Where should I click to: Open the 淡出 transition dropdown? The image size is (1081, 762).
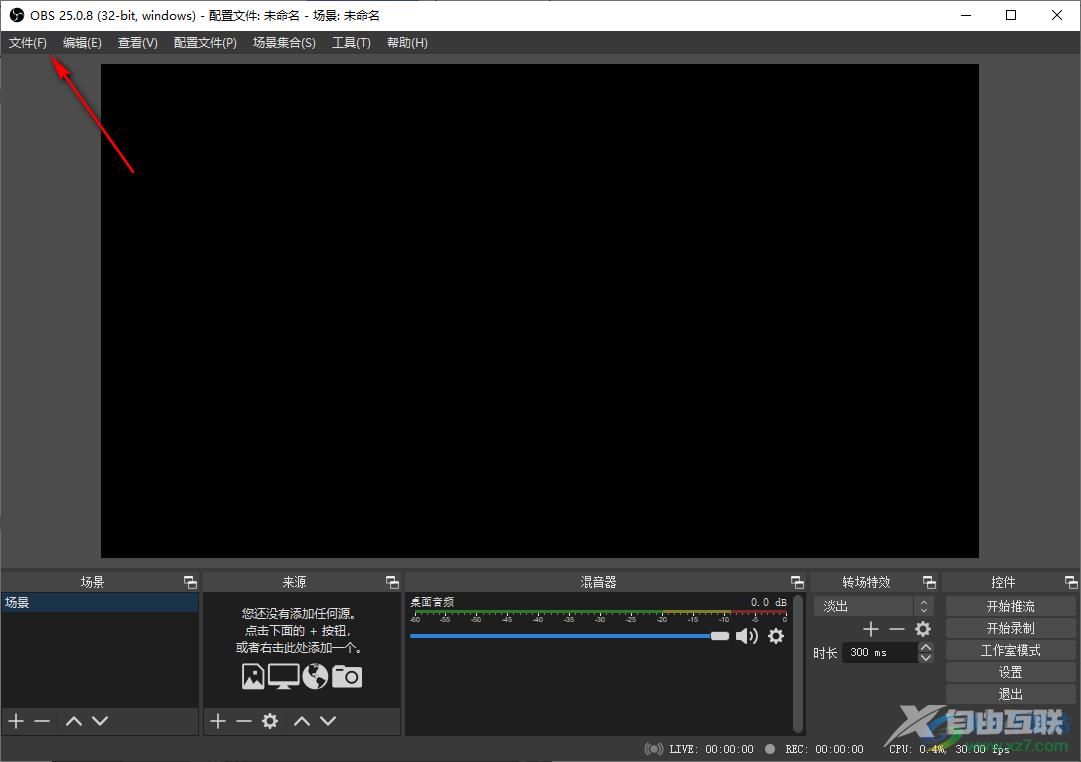[873, 606]
